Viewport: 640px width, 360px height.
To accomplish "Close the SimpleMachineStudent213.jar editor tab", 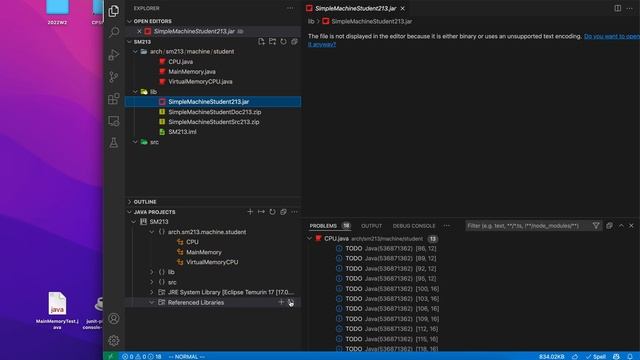I will pyautogui.click(x=402, y=8).
